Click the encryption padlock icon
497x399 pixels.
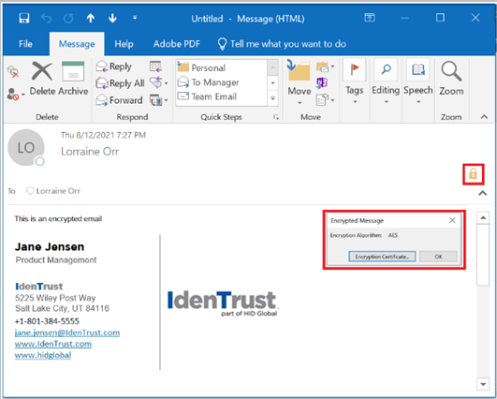[473, 174]
